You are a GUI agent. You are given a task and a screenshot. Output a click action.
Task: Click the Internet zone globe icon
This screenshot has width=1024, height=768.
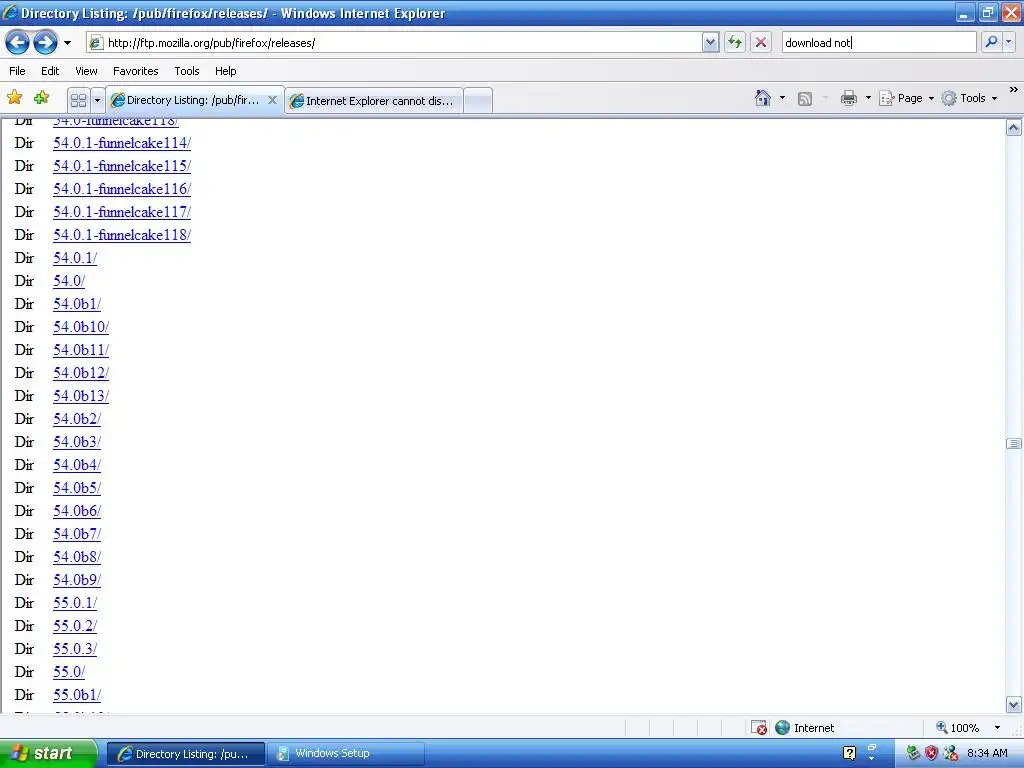pyautogui.click(x=782, y=728)
